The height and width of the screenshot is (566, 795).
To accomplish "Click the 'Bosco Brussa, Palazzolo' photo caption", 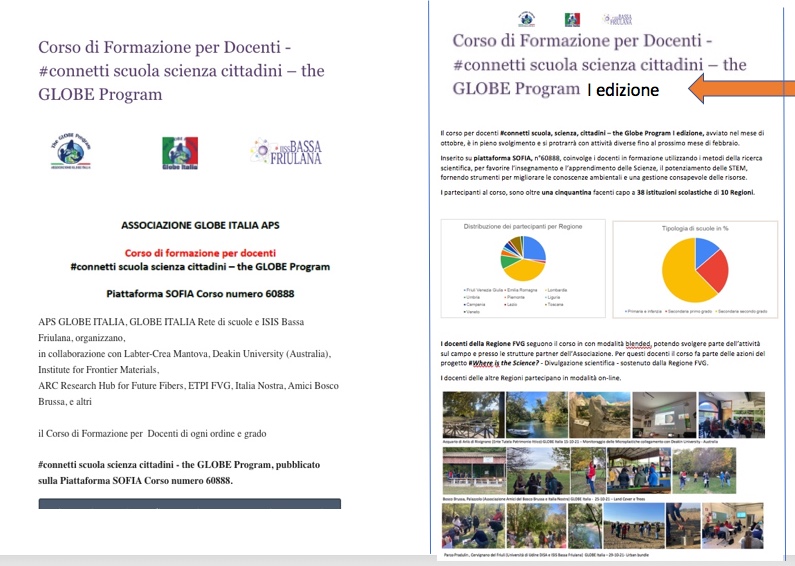I will [x=544, y=499].
